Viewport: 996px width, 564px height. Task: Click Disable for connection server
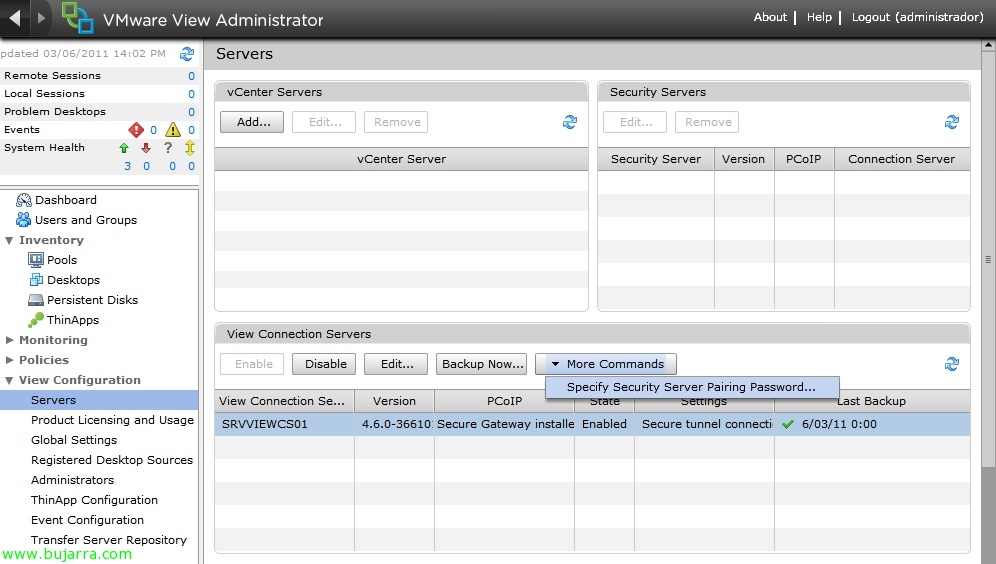coord(324,364)
